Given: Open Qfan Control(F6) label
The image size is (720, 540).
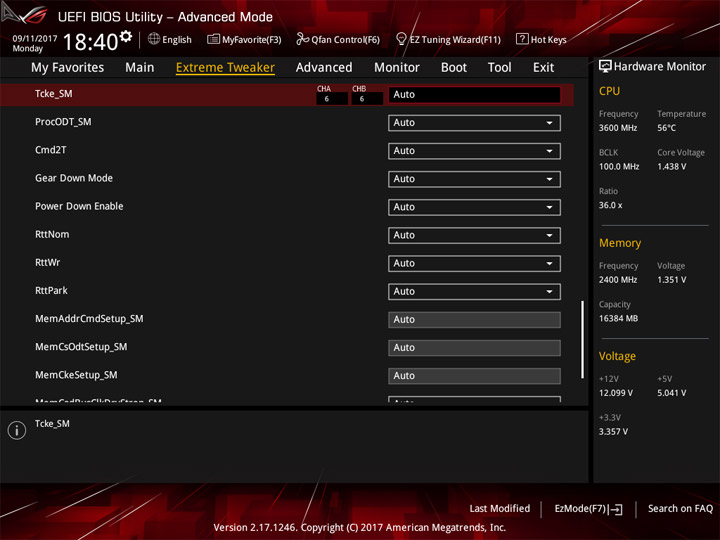Looking at the screenshot, I should click(345, 39).
